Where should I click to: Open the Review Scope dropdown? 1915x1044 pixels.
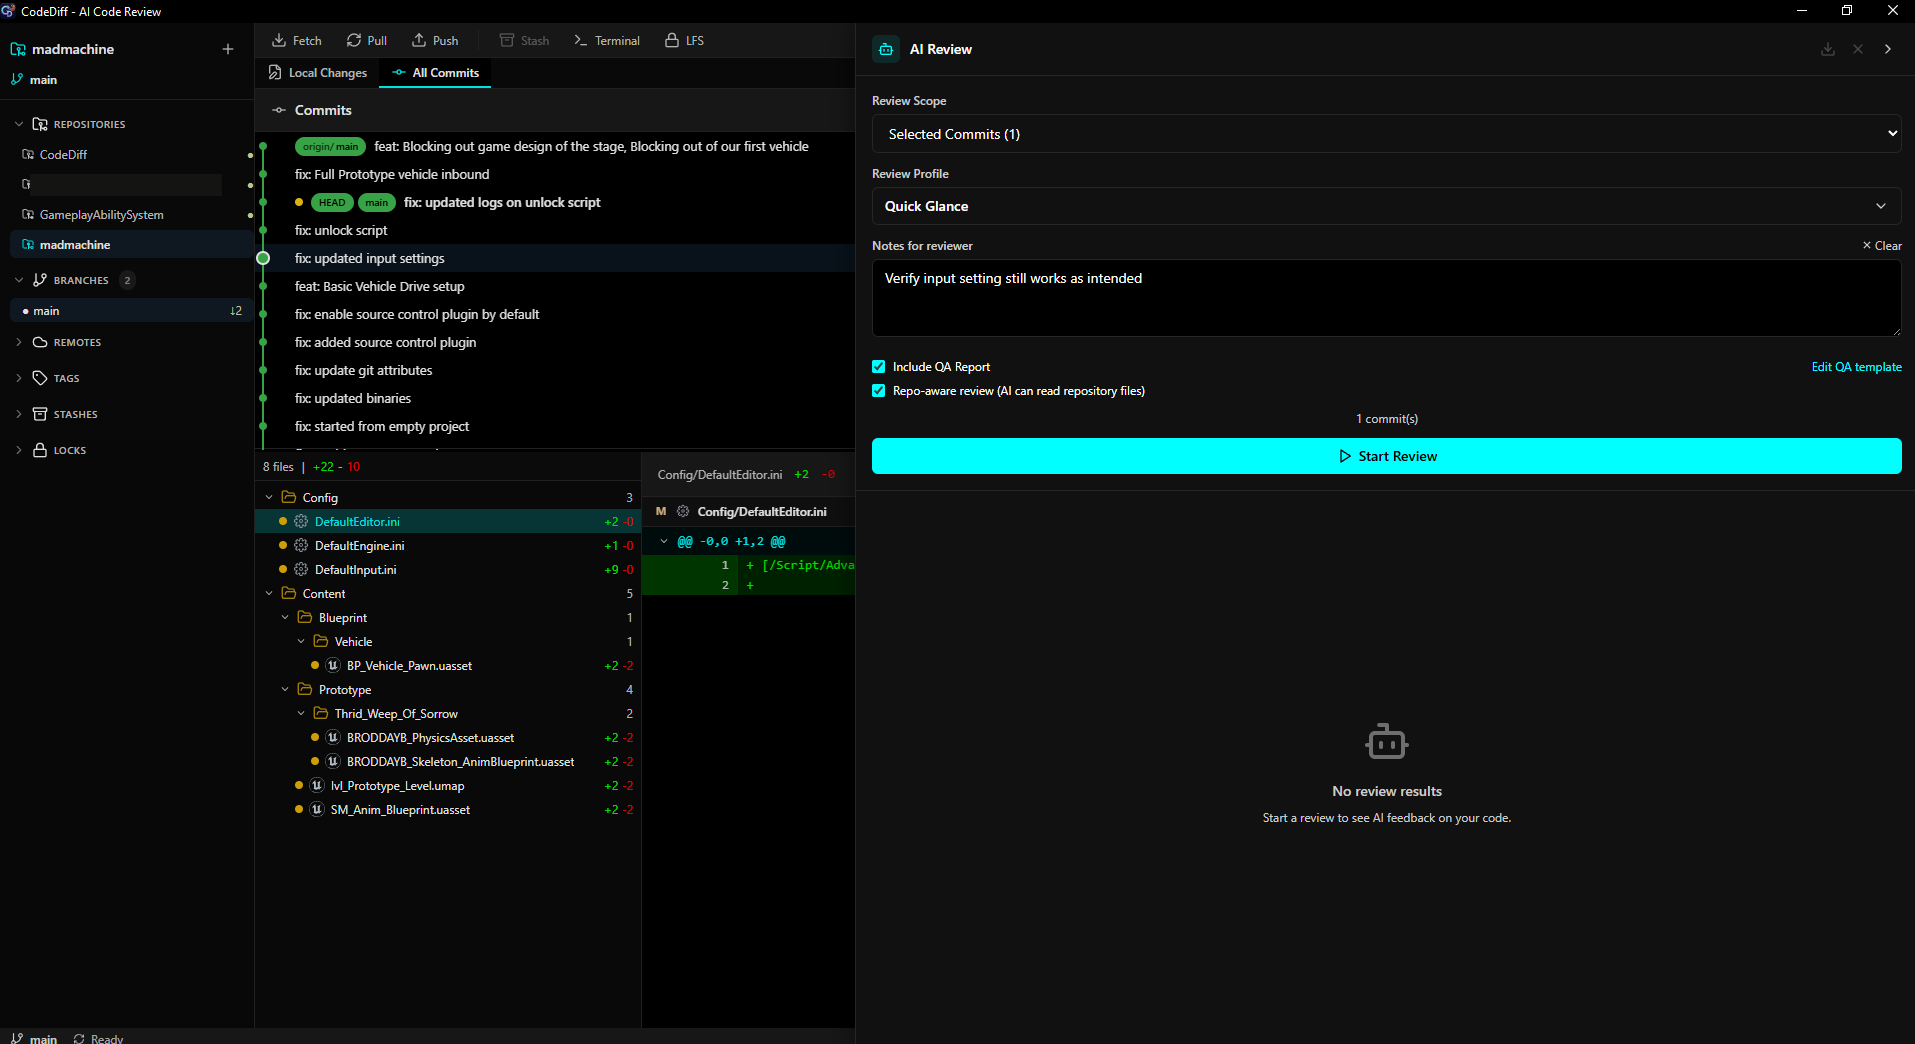coord(1387,134)
